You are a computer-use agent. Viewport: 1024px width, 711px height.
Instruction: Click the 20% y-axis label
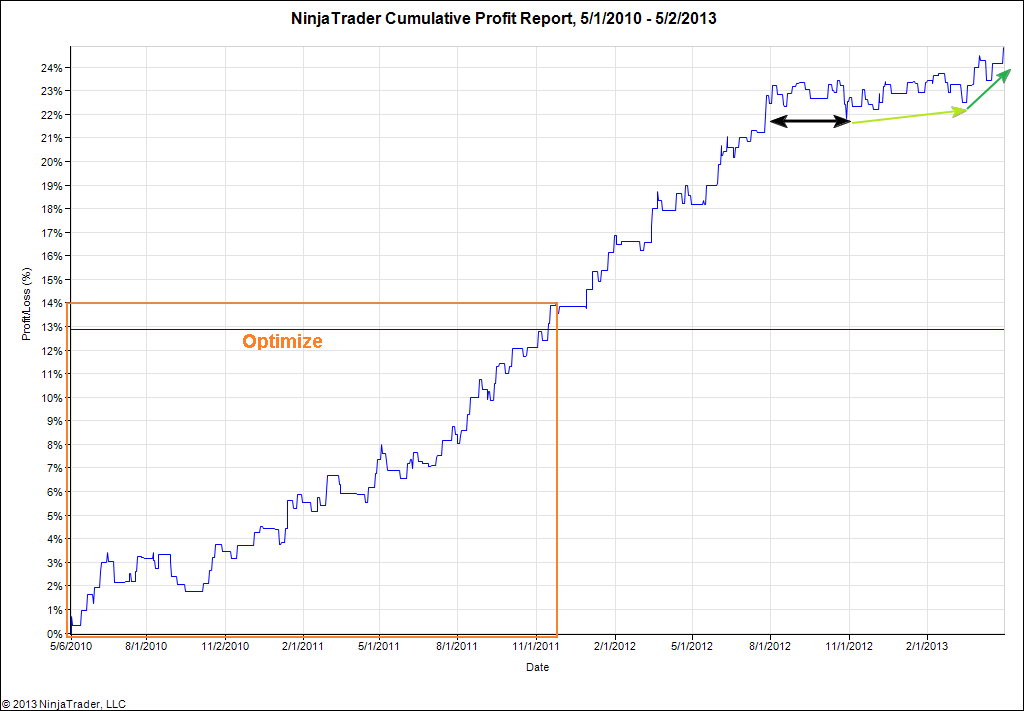point(52,162)
